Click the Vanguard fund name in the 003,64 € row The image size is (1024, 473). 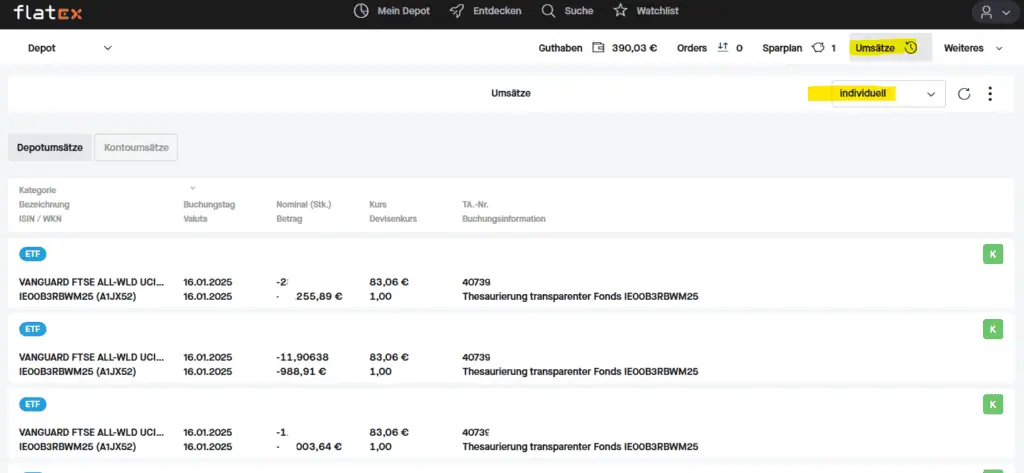(x=91, y=432)
